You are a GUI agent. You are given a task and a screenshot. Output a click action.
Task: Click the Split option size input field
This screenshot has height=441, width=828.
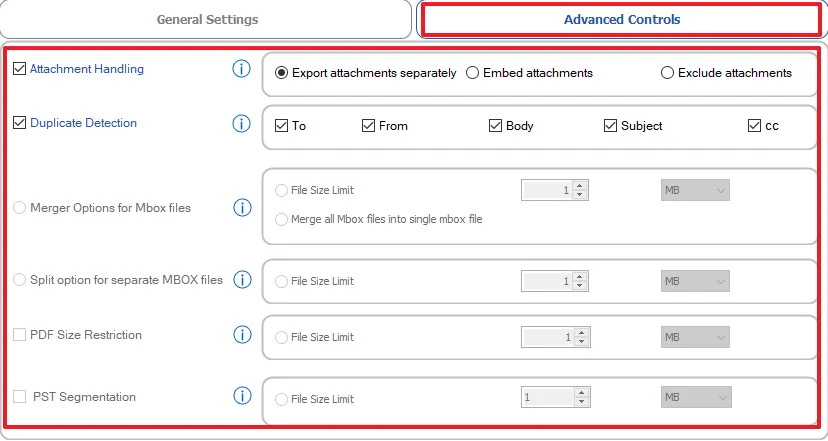548,281
